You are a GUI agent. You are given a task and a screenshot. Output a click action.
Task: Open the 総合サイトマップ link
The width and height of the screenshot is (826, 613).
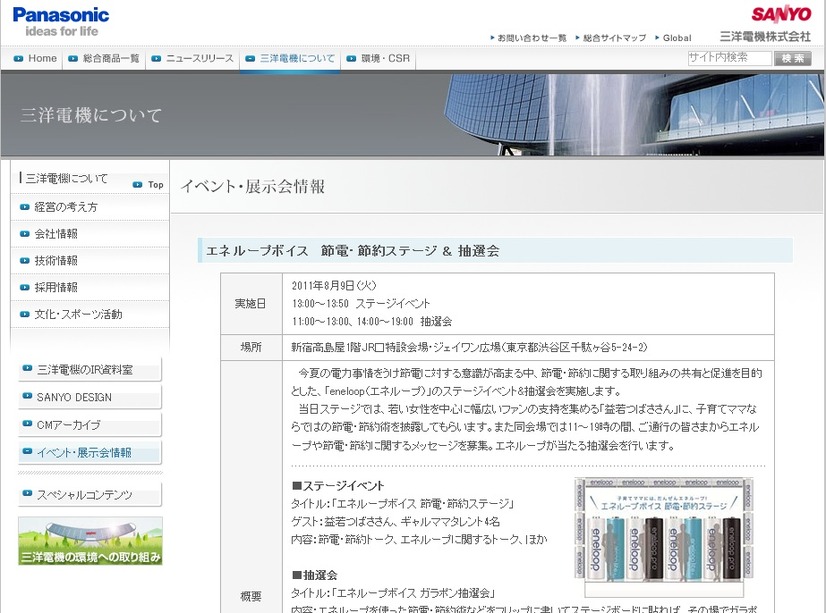pyautogui.click(x=611, y=38)
